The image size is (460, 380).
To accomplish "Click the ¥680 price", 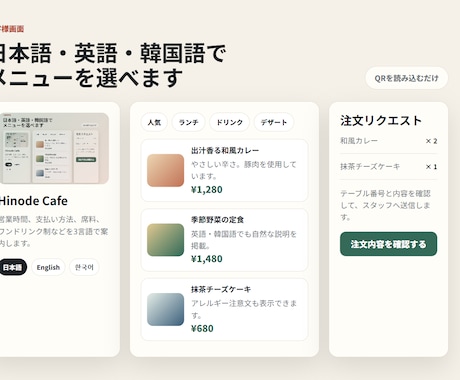I will click(x=202, y=329).
